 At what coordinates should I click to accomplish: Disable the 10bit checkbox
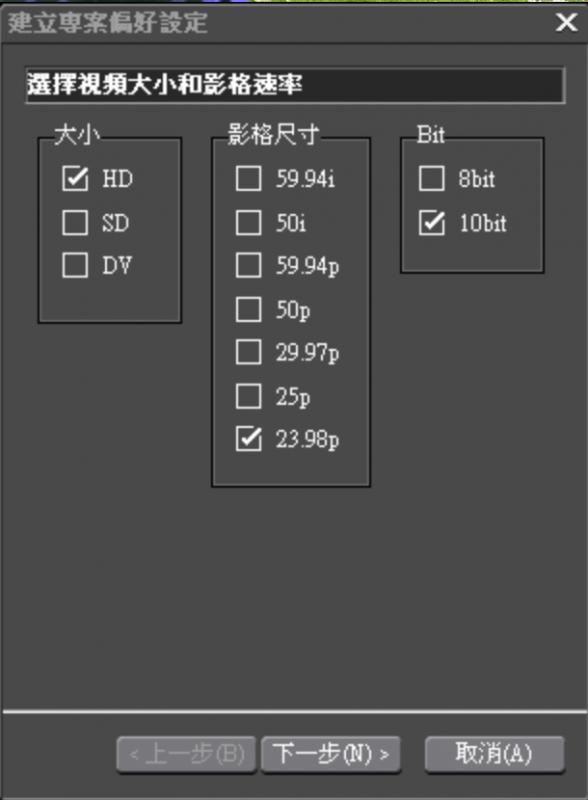click(432, 223)
